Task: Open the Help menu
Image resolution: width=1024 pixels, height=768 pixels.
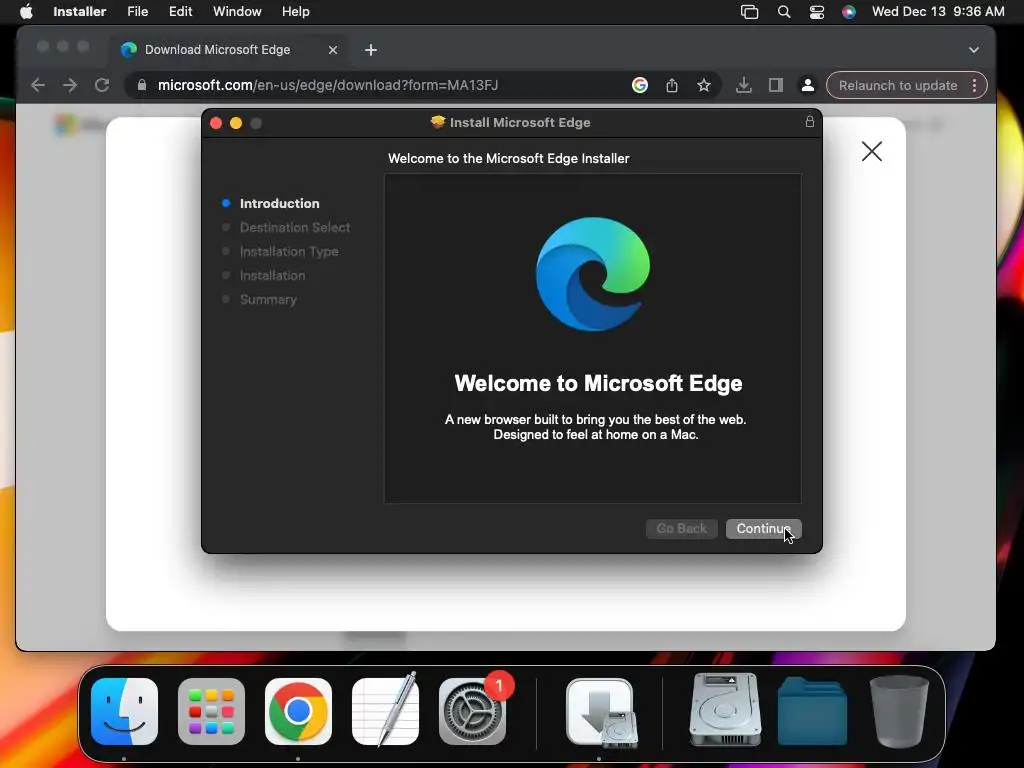Action: coord(295,12)
